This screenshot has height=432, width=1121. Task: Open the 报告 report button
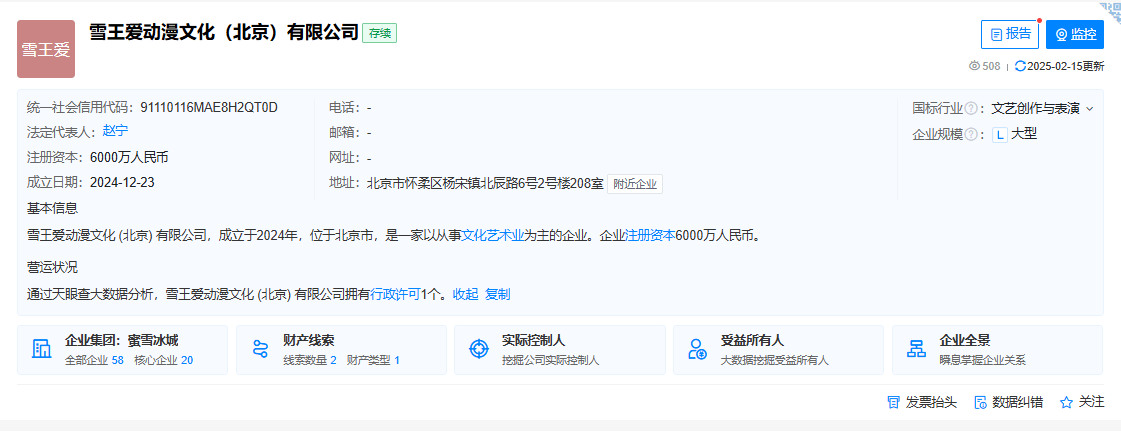[x=1009, y=34]
